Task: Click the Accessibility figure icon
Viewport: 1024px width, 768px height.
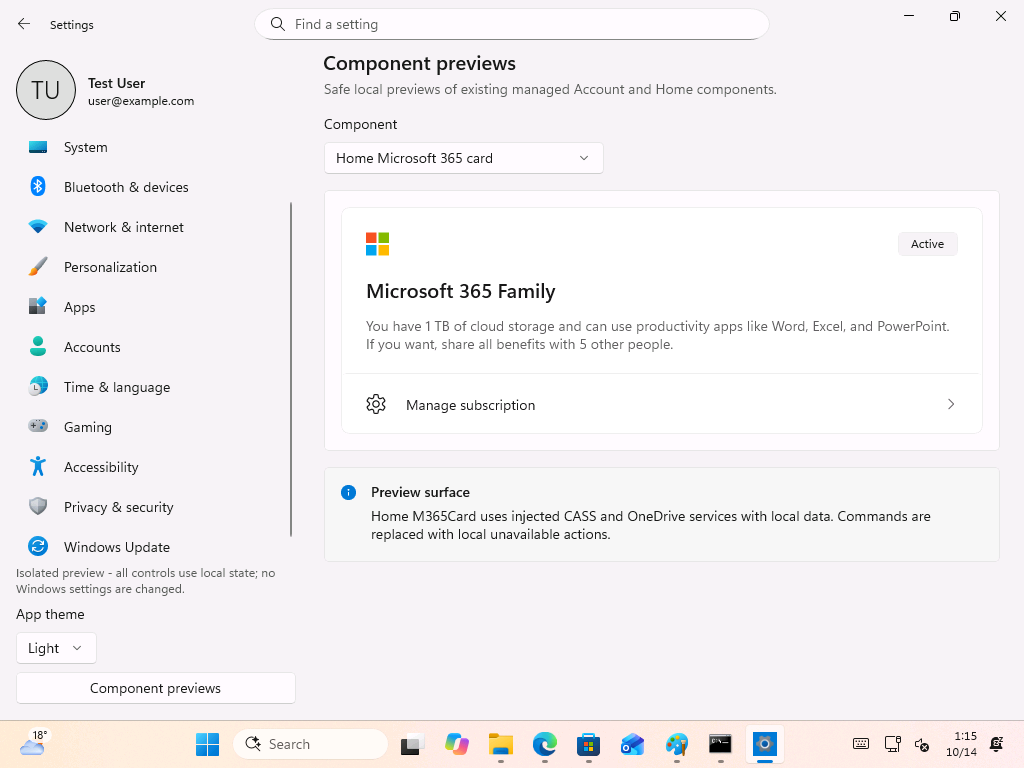Action: (38, 466)
